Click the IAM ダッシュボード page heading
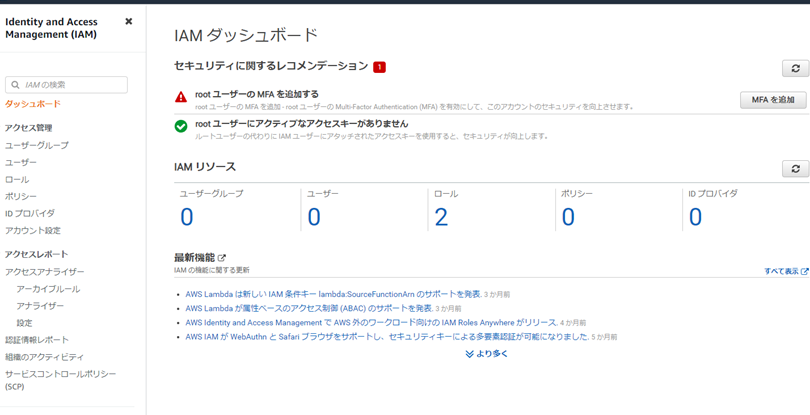810x415 pixels. click(246, 36)
